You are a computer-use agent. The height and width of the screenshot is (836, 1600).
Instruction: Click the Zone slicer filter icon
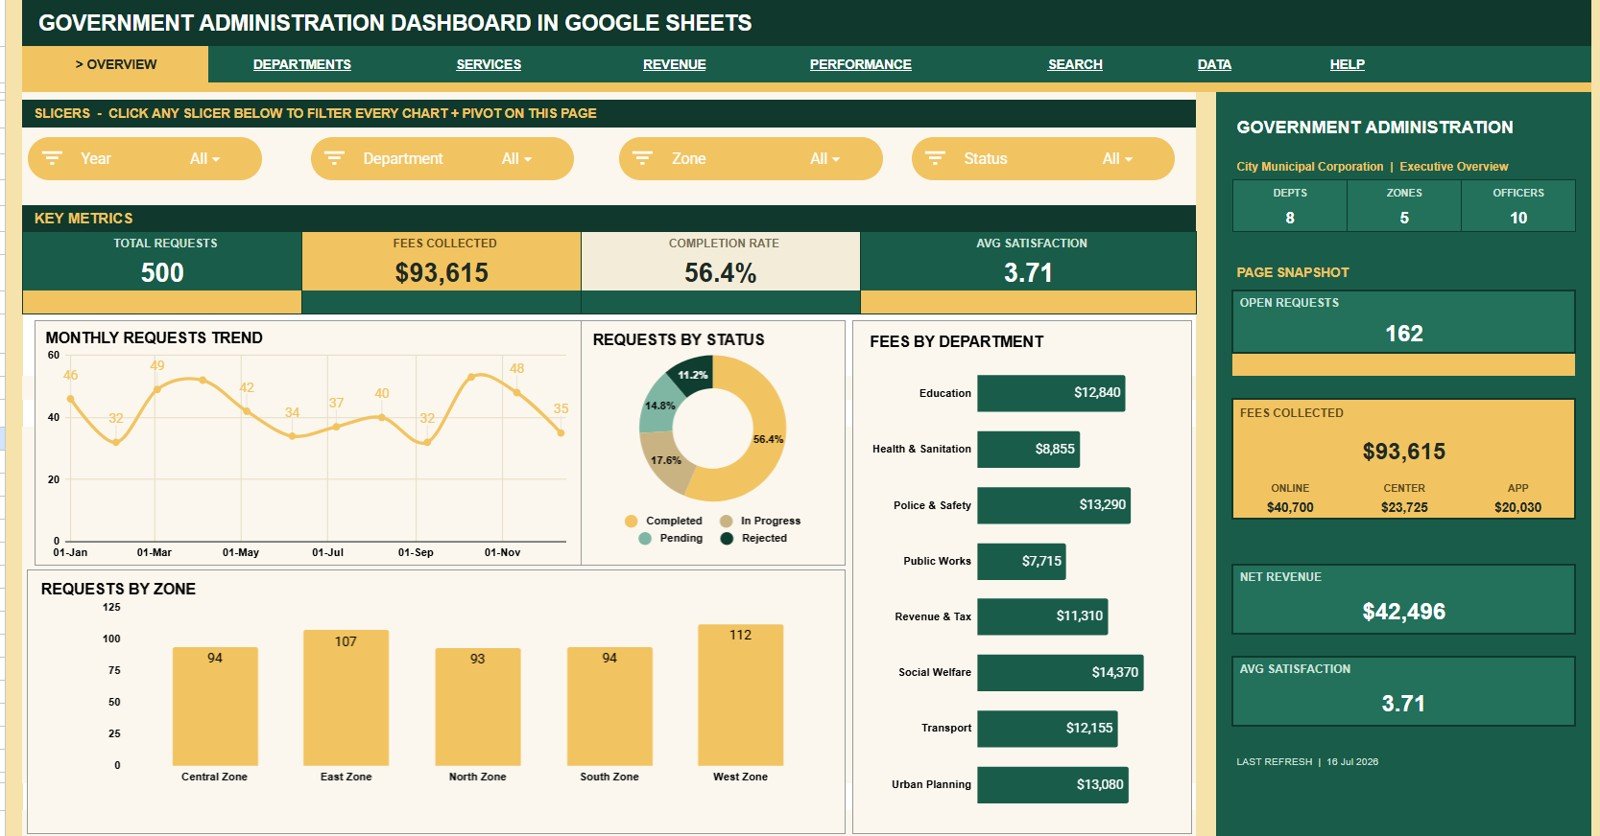point(643,158)
